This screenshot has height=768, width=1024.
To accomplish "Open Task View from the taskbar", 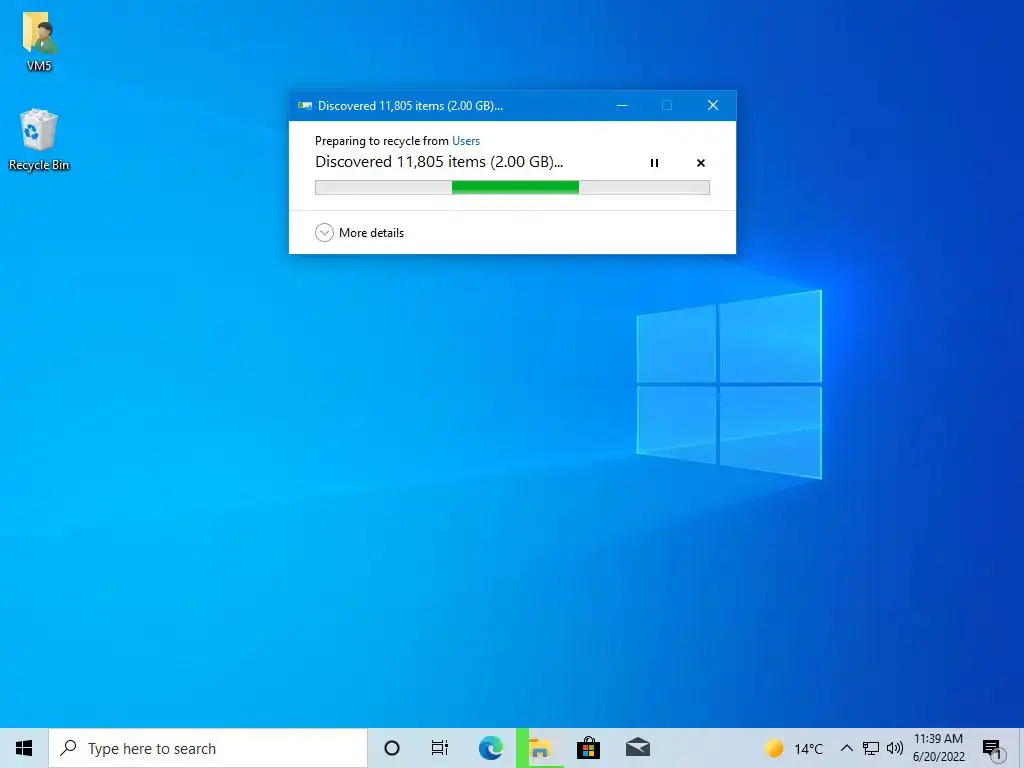I will (x=440, y=748).
